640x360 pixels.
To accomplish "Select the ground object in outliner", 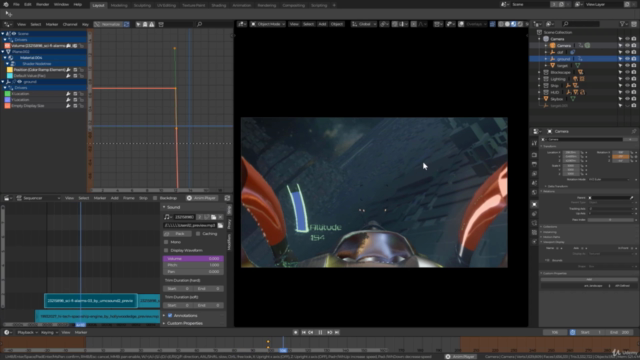I will click(x=563, y=59).
